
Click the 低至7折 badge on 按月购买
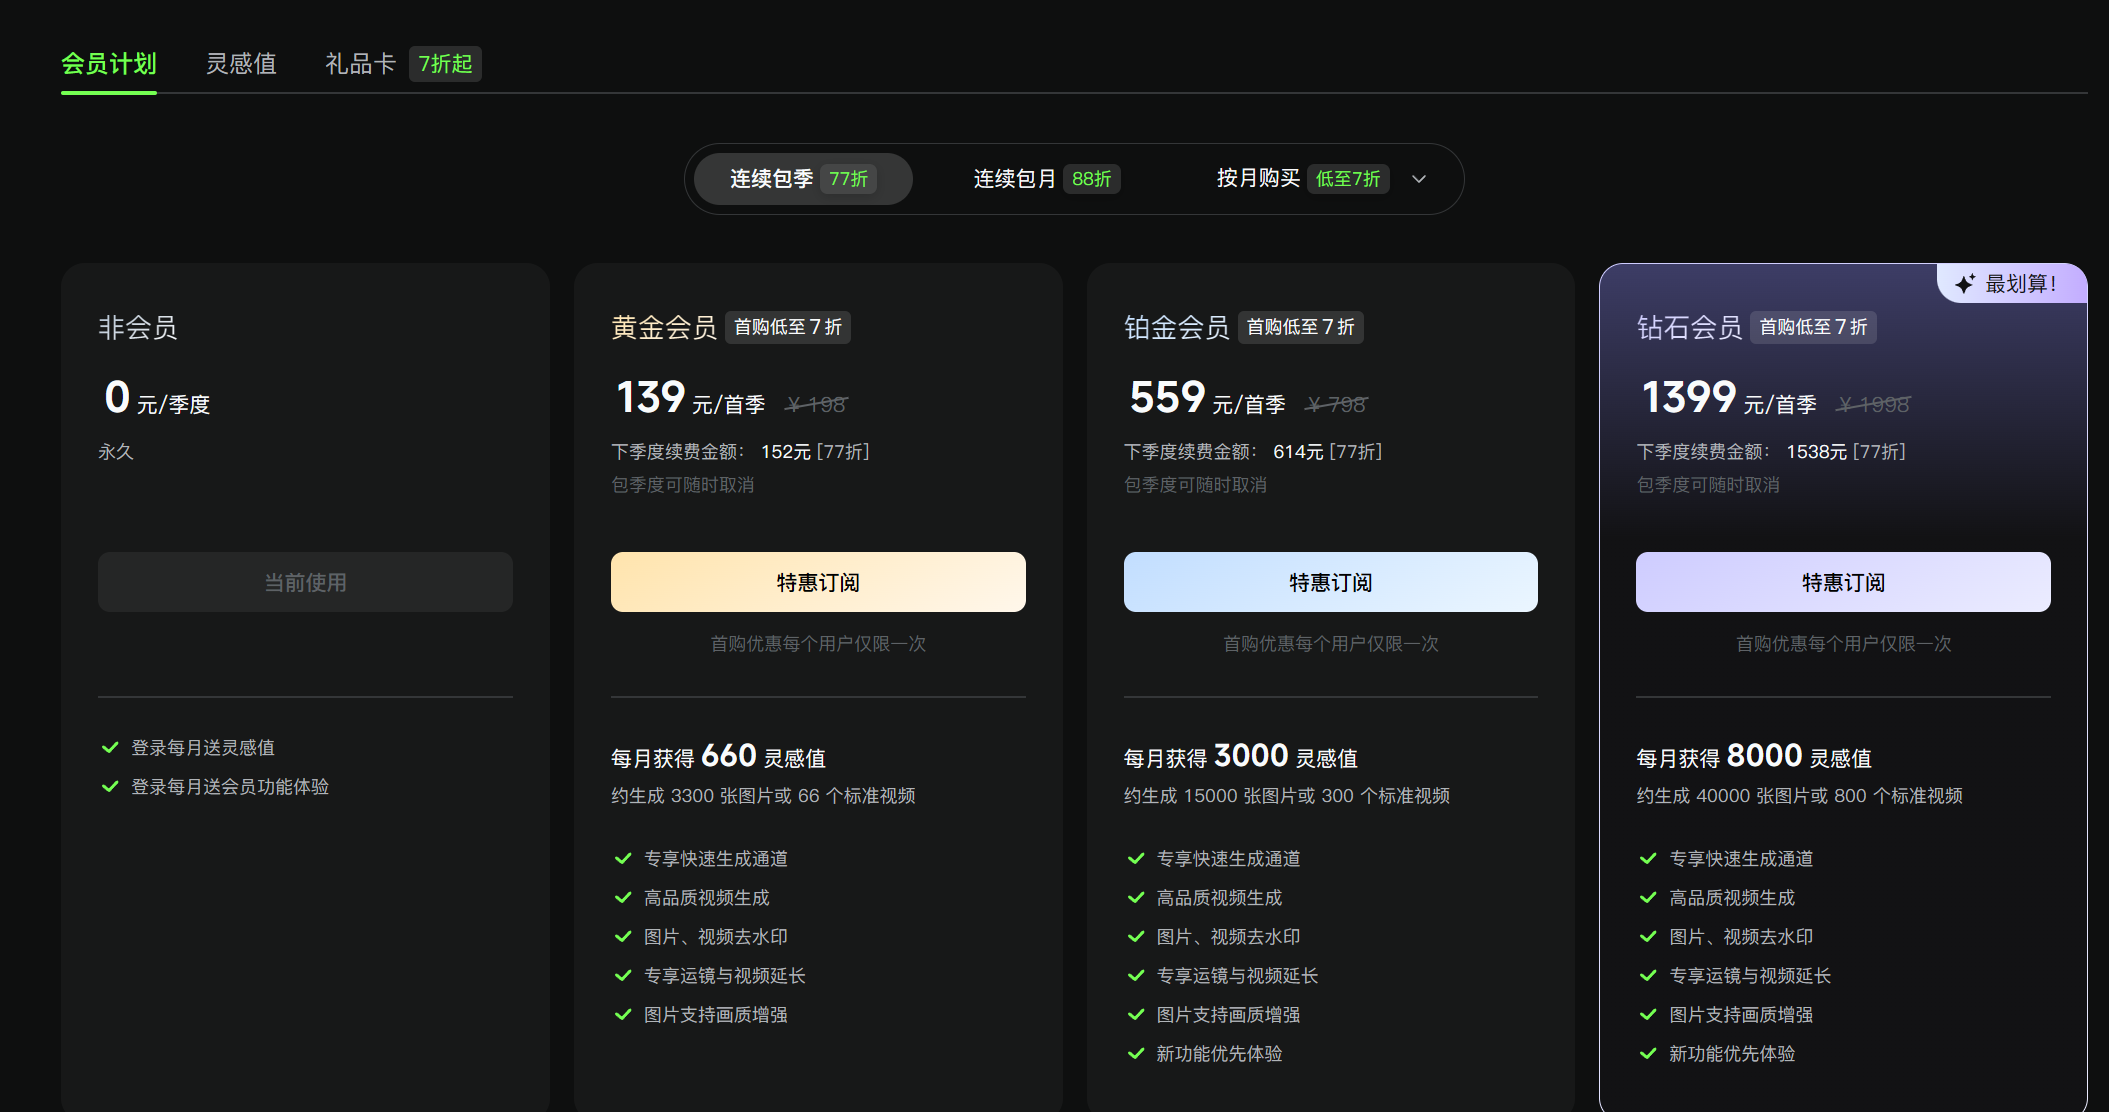click(x=1348, y=179)
